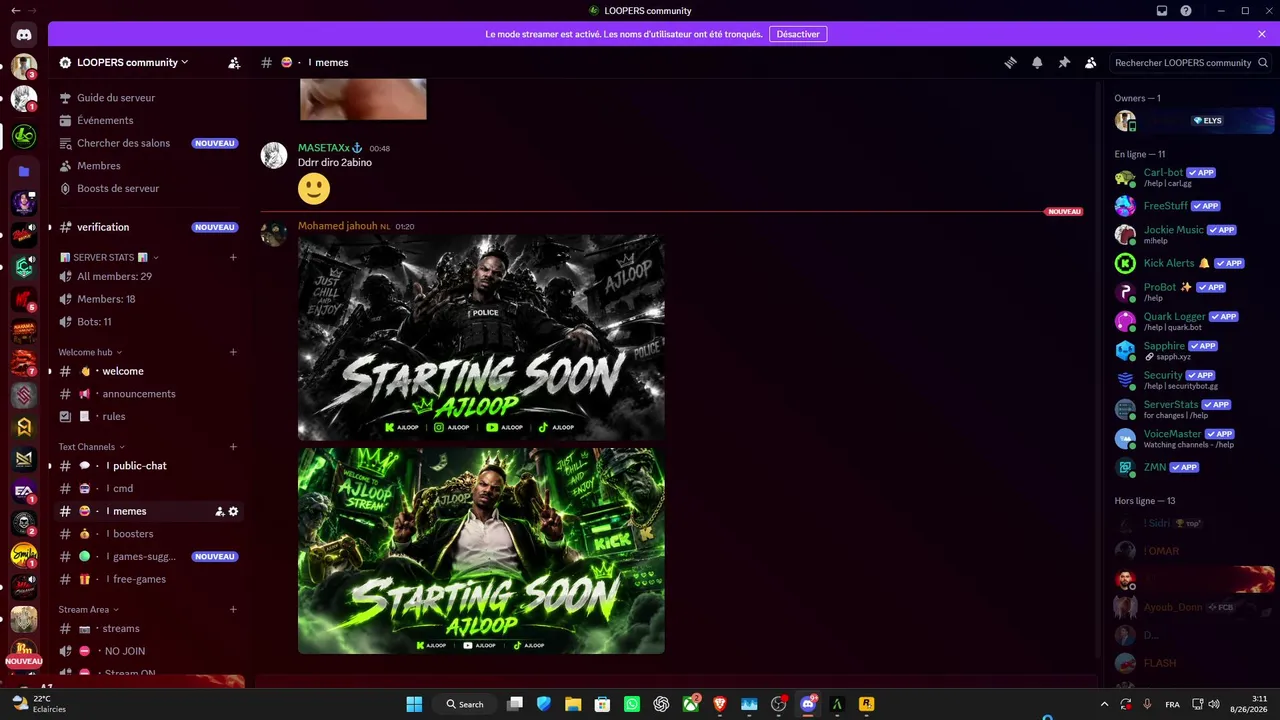
Task: Select the LOOPERS green server icon
Action: pyautogui.click(x=24, y=136)
